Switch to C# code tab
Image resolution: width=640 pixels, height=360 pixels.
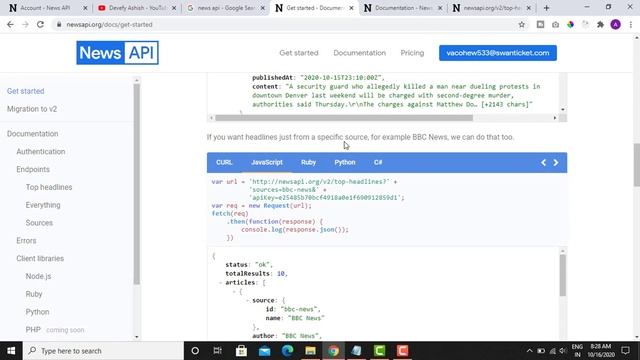pos(378,162)
